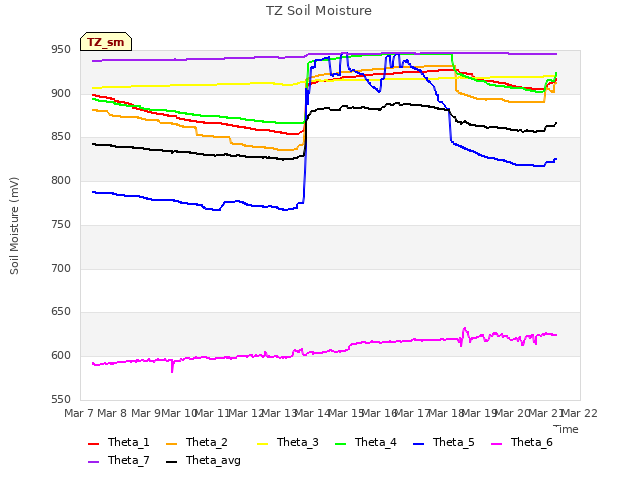
Task: Click the Theta_7 legend label
Action: [129, 460]
